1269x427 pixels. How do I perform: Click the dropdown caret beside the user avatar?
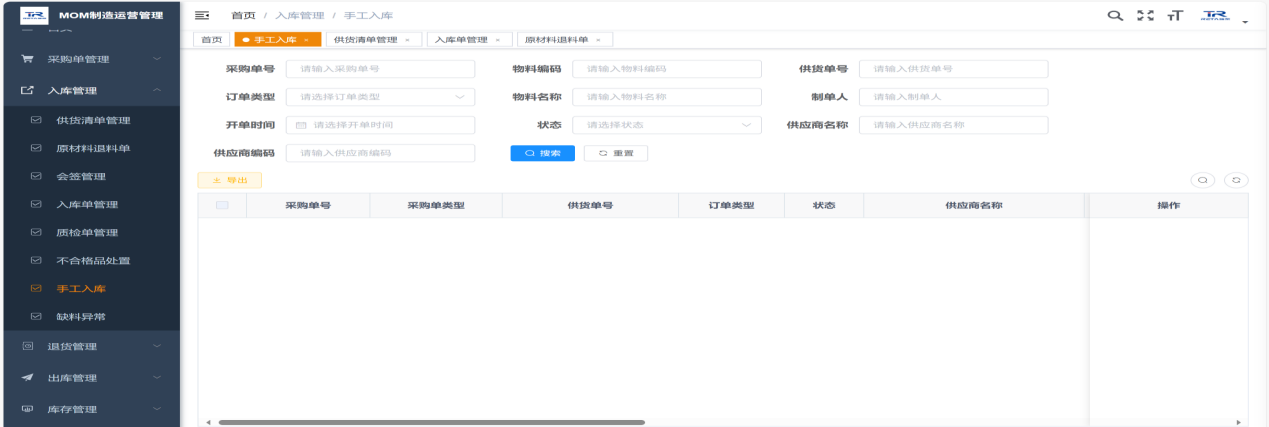pos(1246,21)
